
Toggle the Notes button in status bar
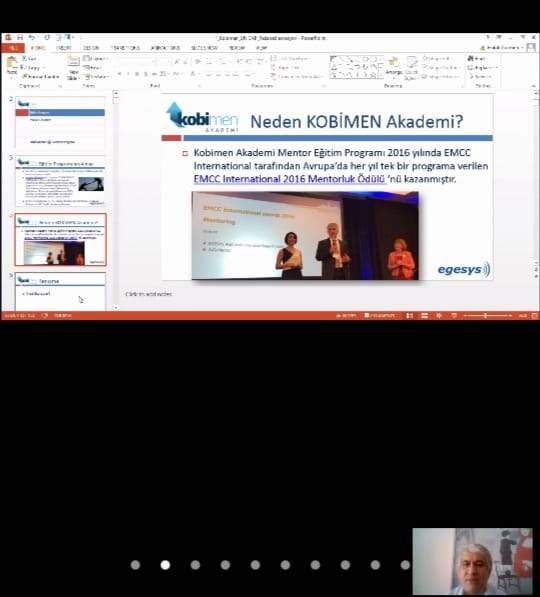[x=346, y=316]
